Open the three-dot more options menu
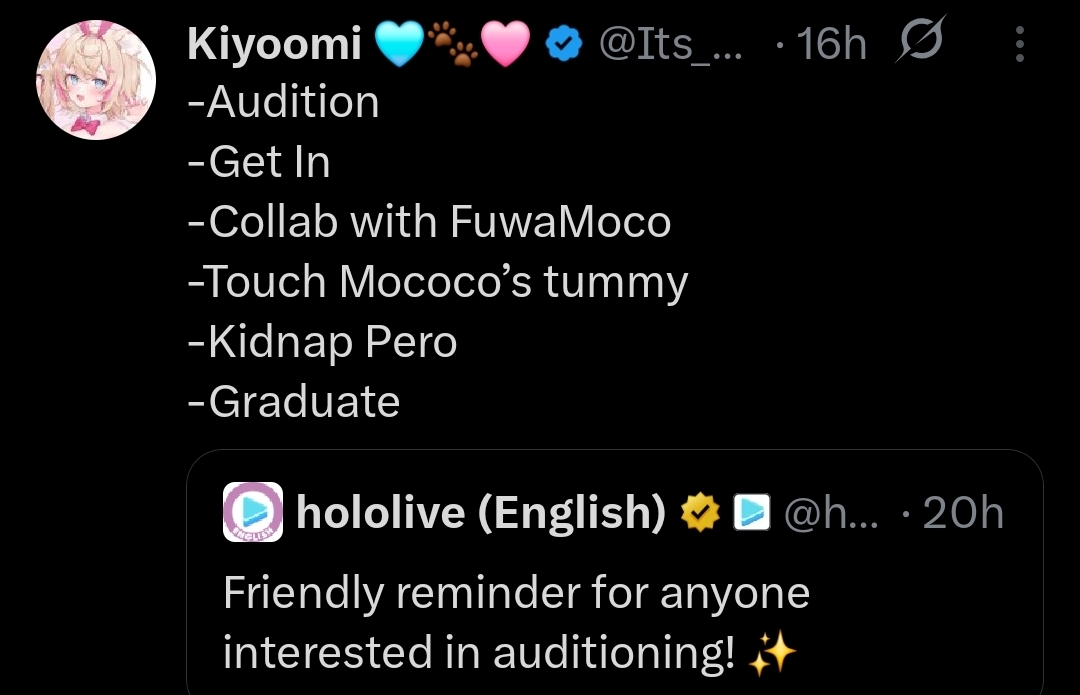This screenshot has width=1080, height=695. click(1020, 44)
